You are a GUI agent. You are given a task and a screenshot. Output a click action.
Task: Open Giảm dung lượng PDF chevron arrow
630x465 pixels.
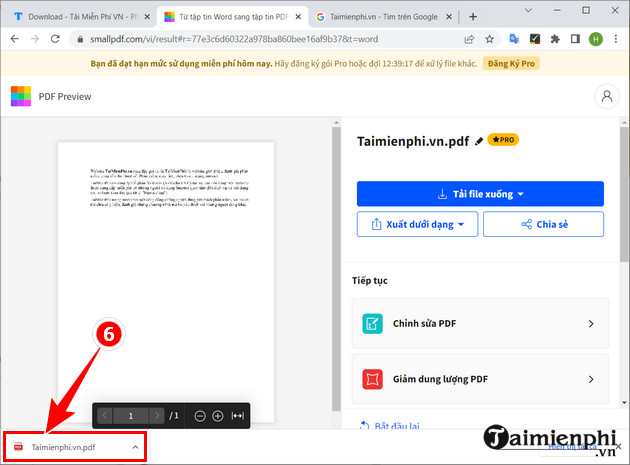coord(591,379)
